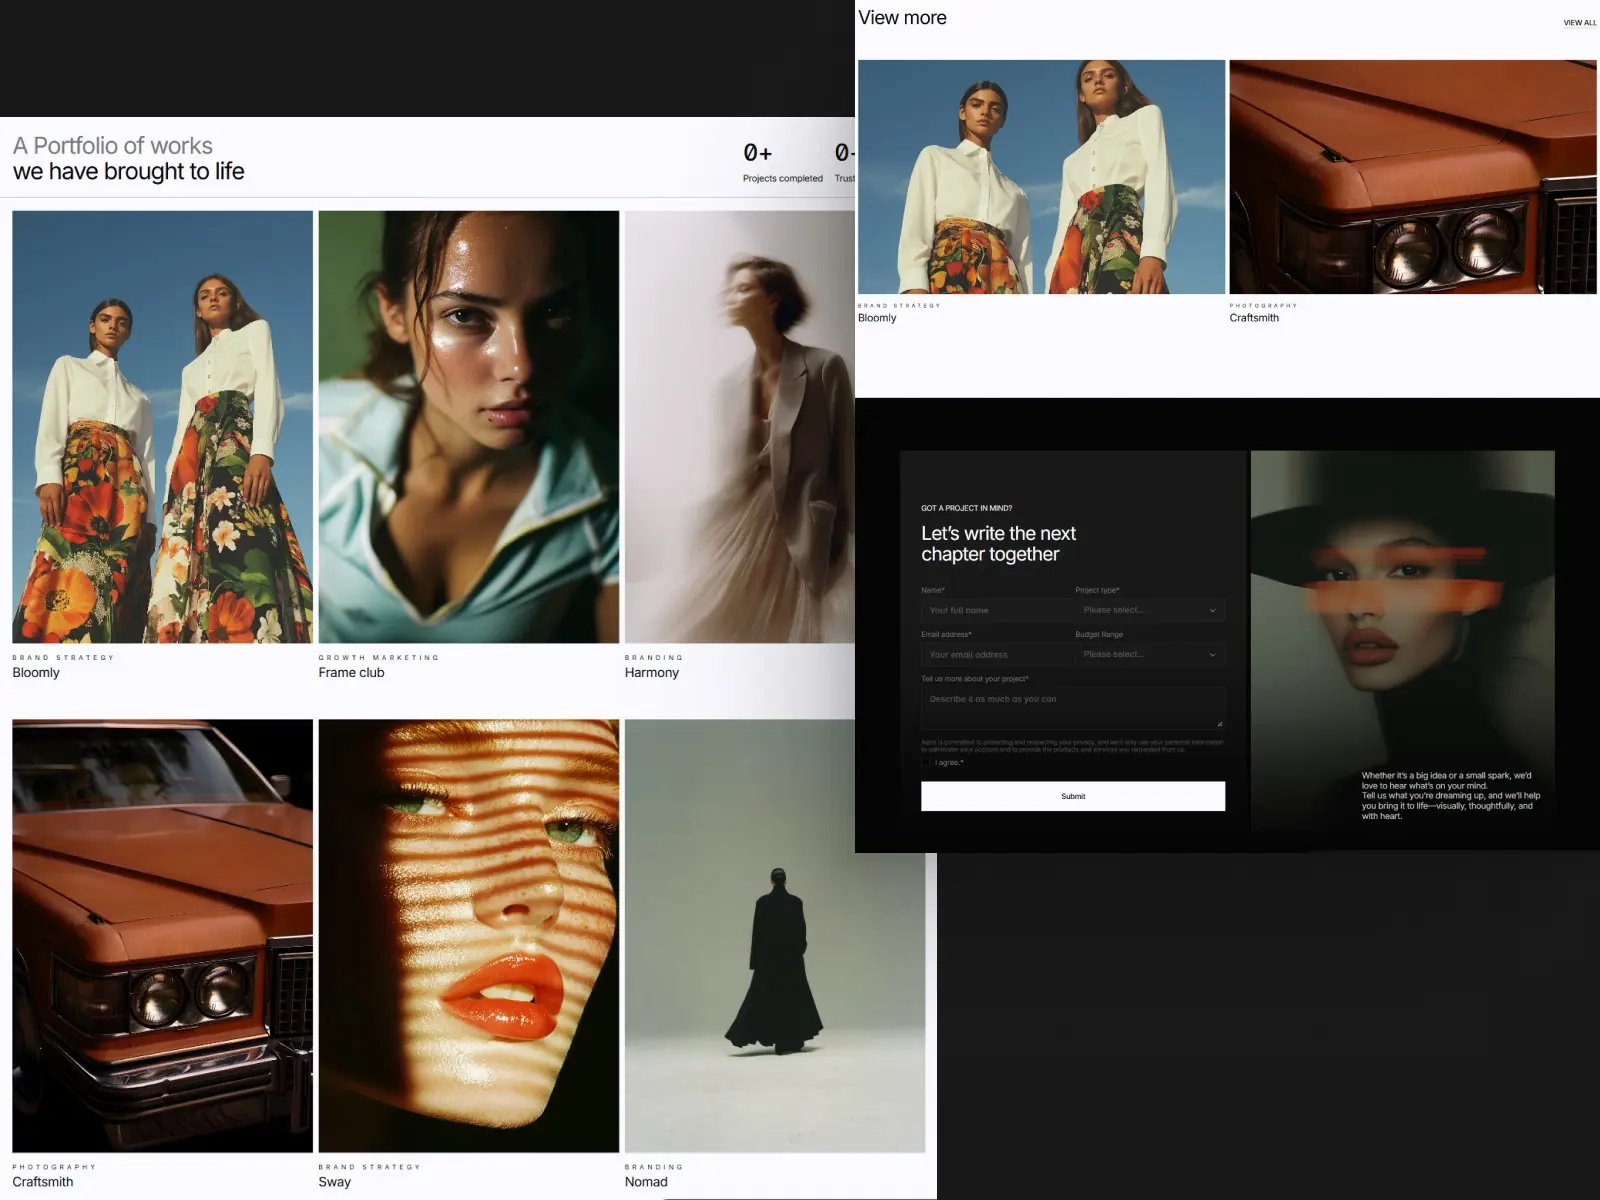Screen dimensions: 1600x1200
Task: Click the 'GROWTH MARKETING' category label
Action: coord(379,658)
